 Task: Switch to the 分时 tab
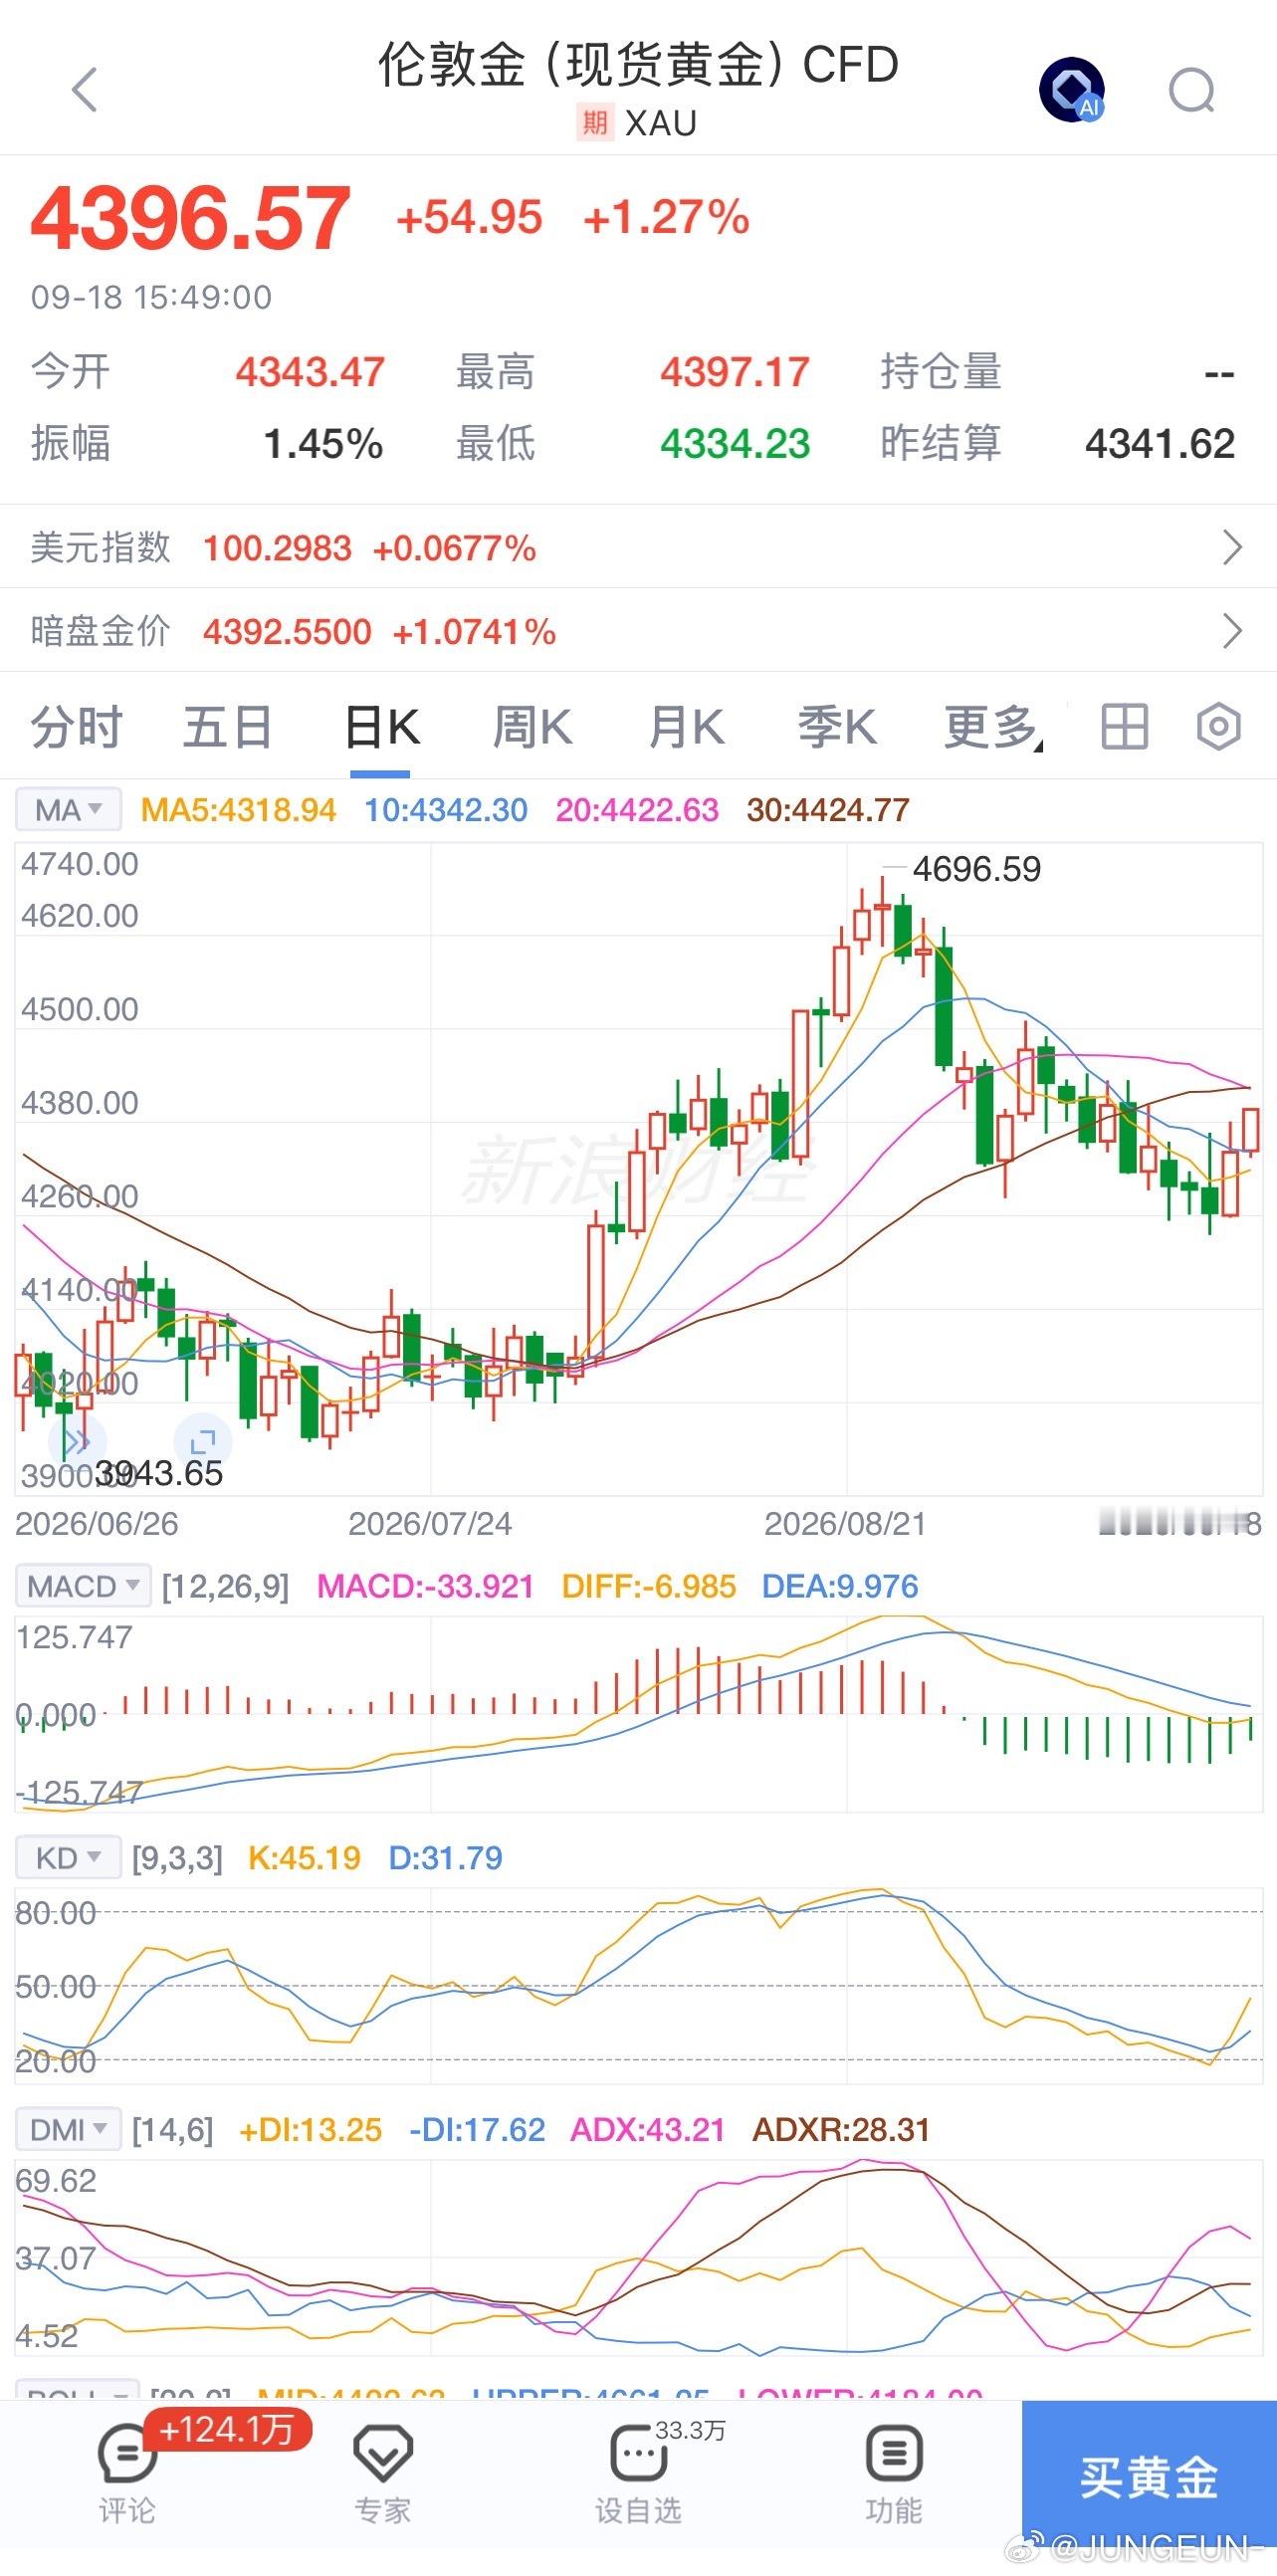point(76,727)
